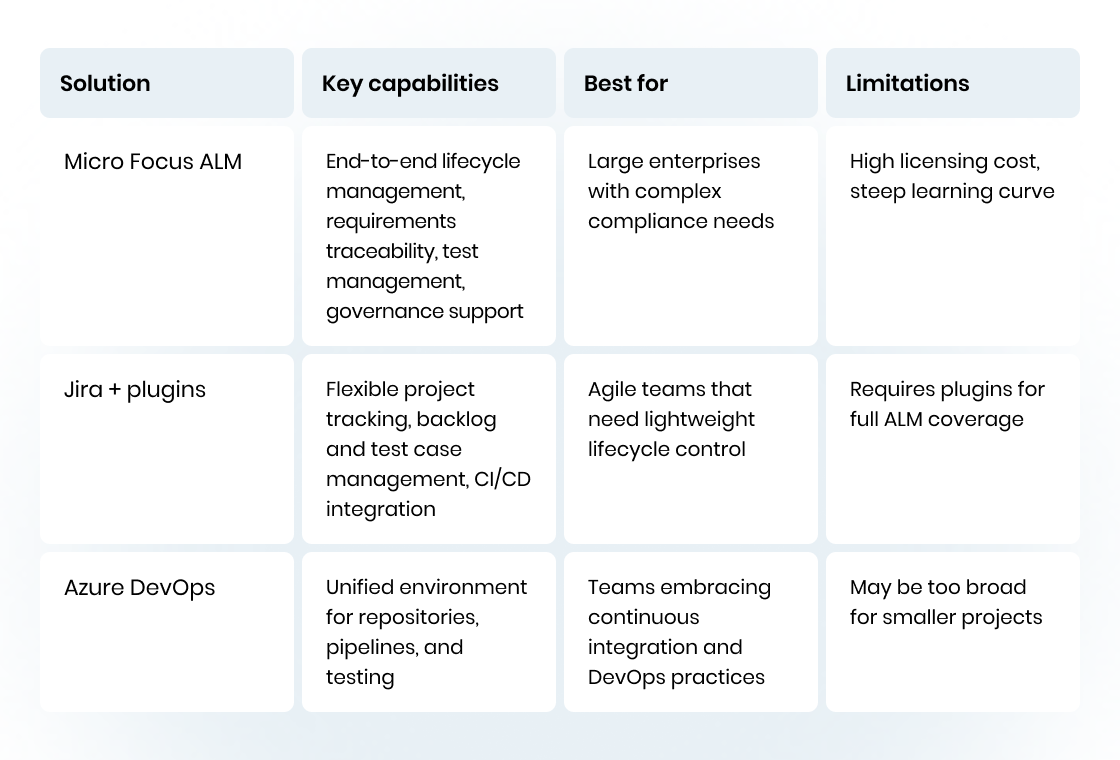The width and height of the screenshot is (1120, 760).
Task: Click the Best for column header
Action: [x=691, y=83]
